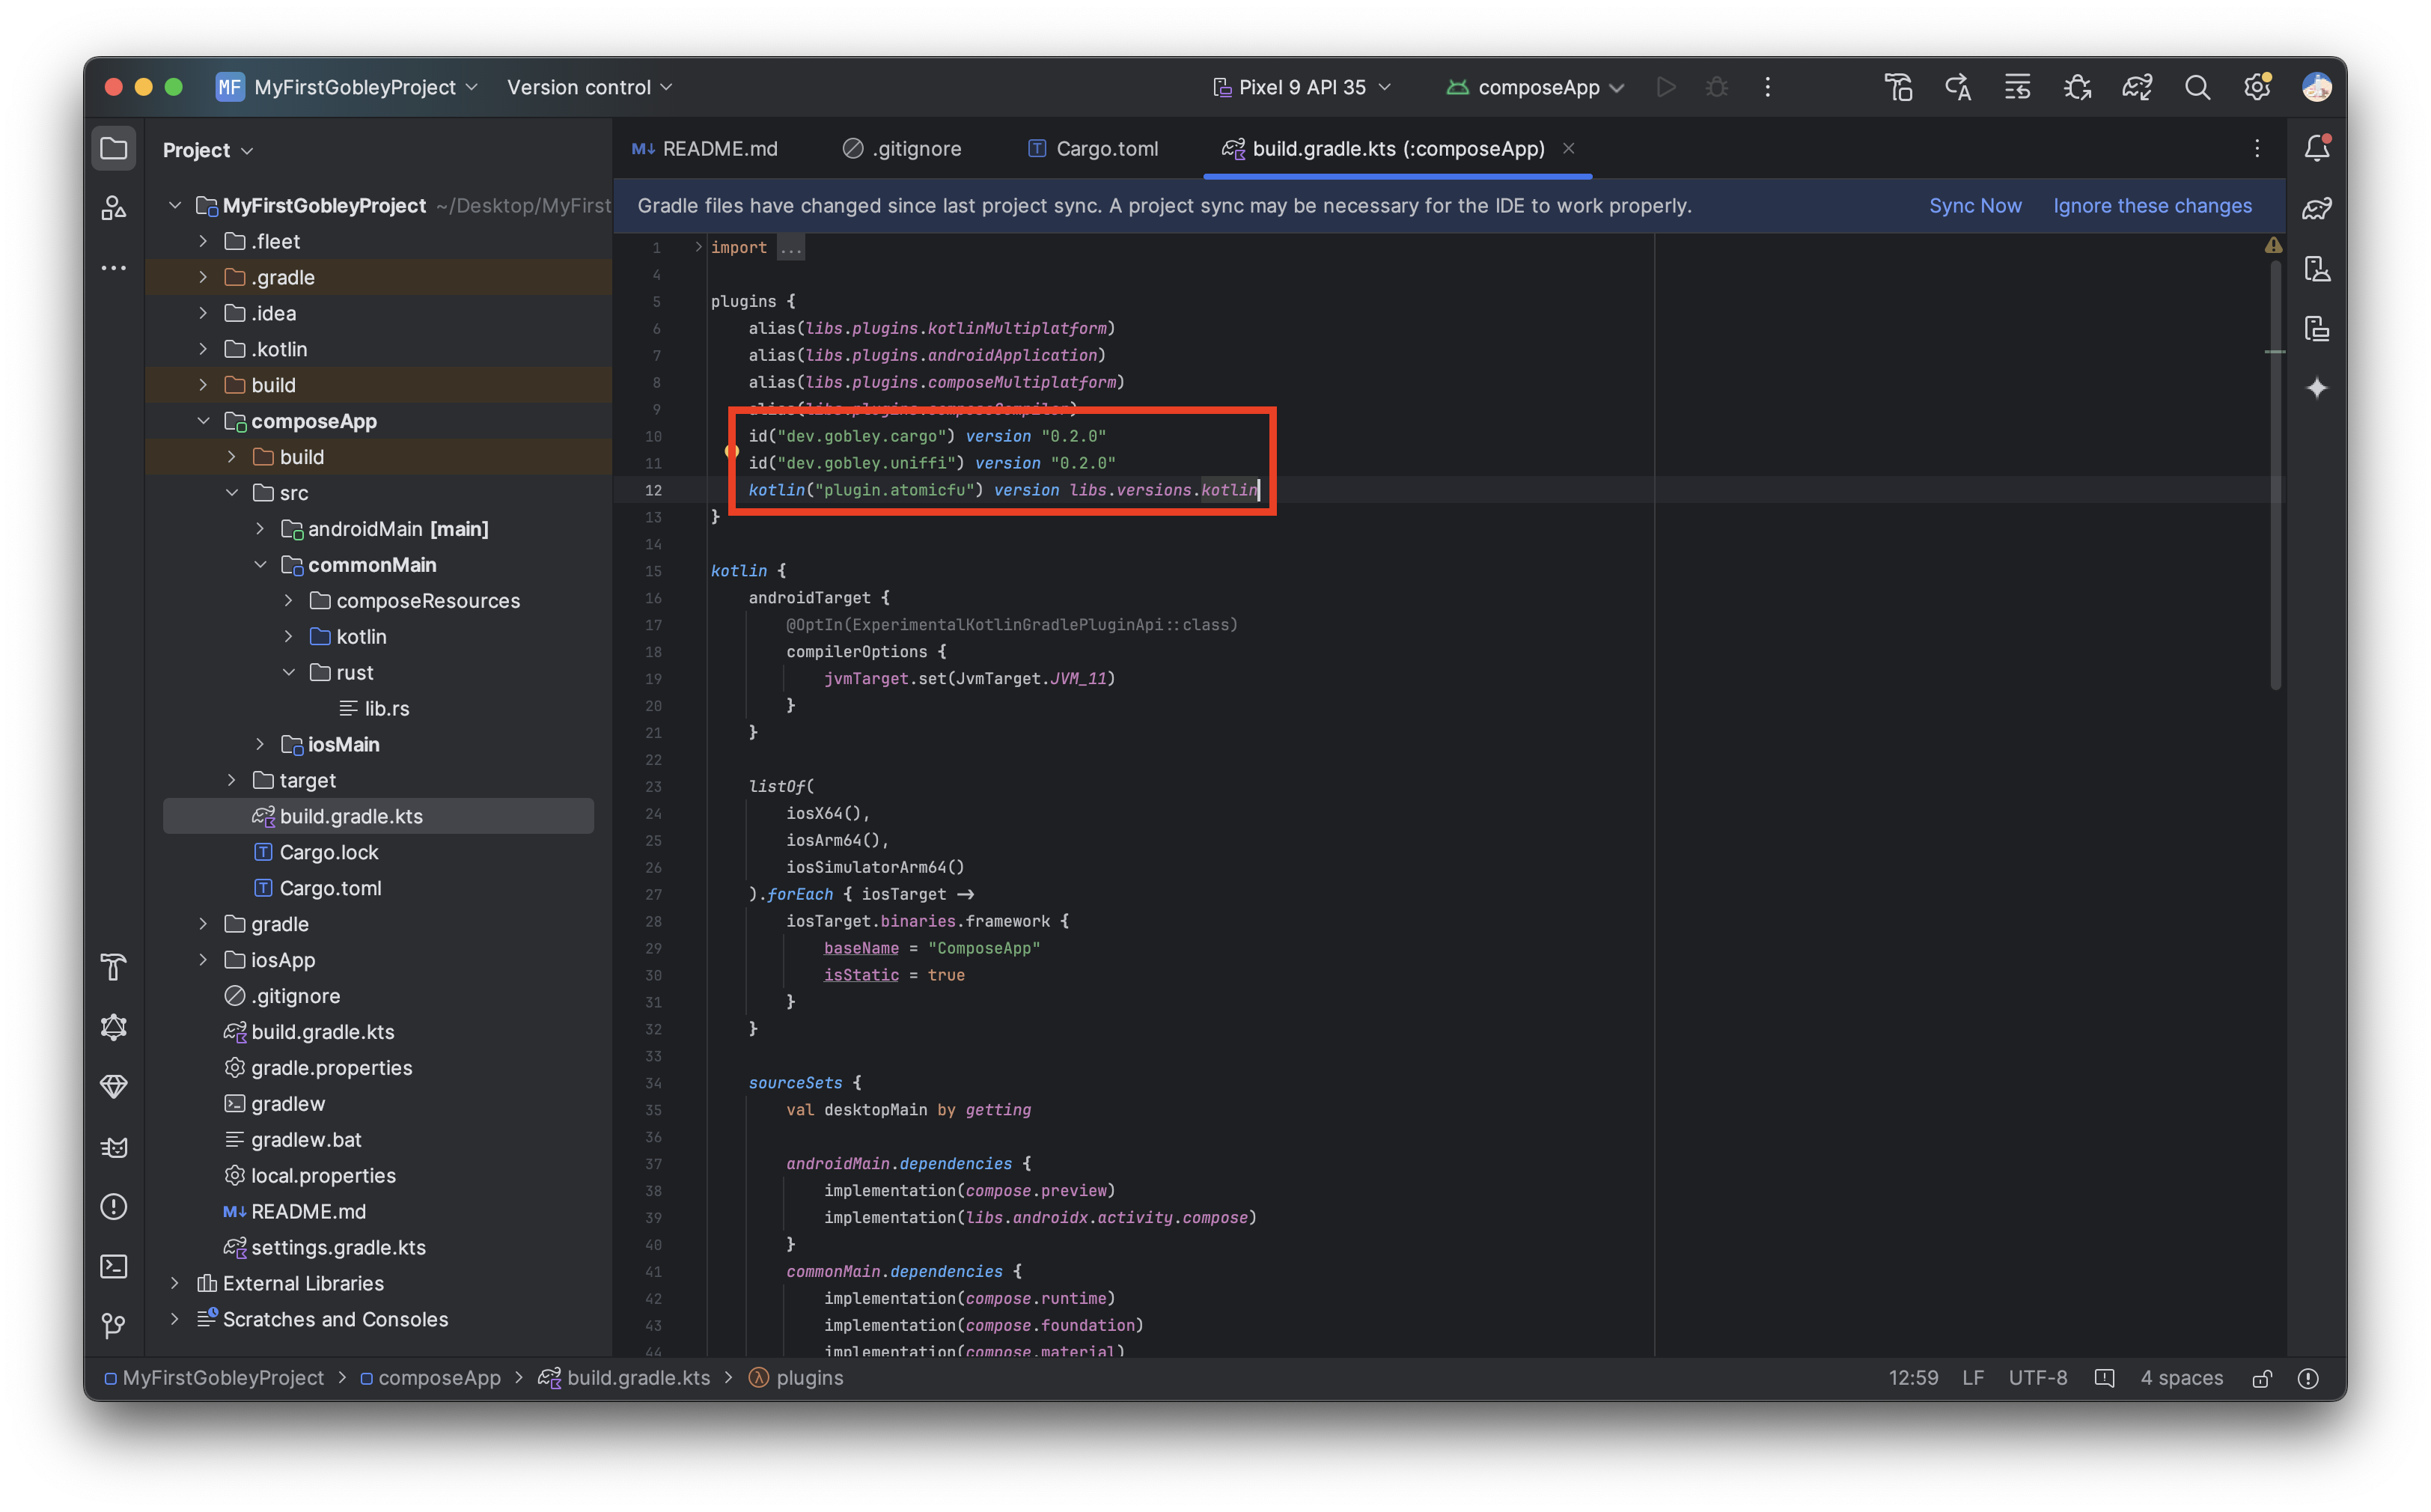This screenshot has height=1512, width=2431.
Task: Click the Debug bug icon in toolbar
Action: coord(1716,88)
